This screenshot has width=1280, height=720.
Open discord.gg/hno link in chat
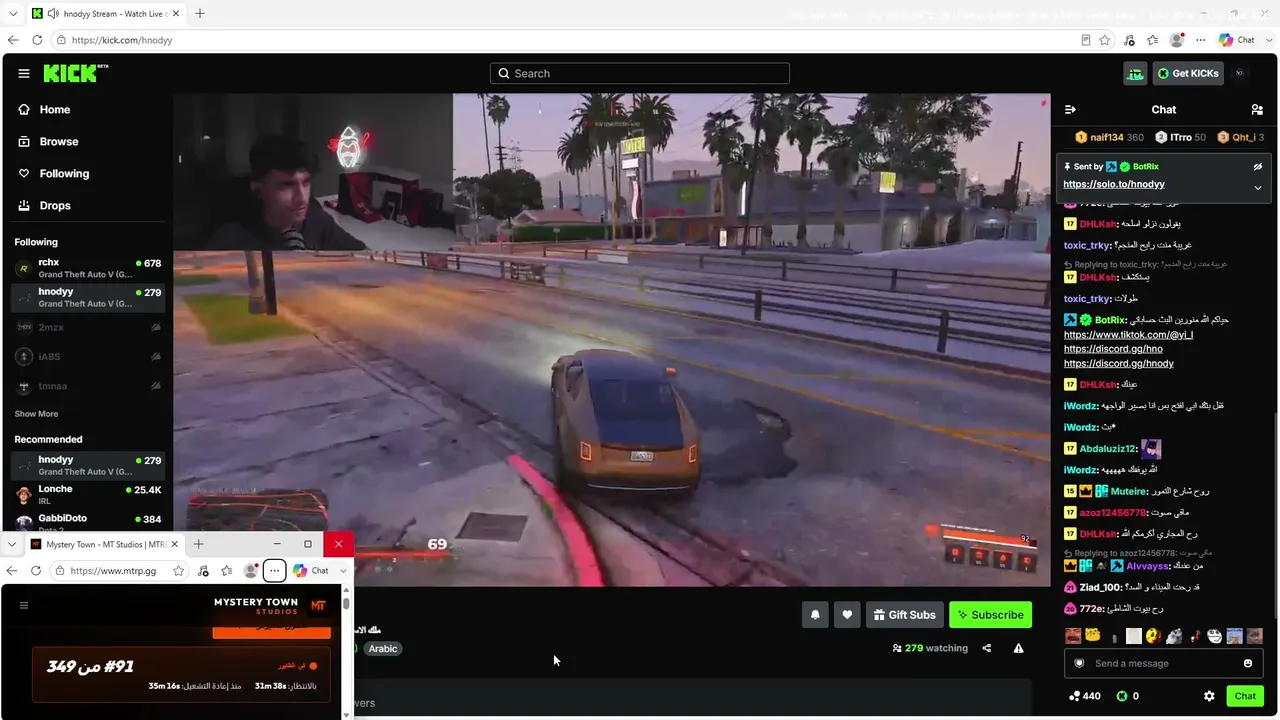point(1113,349)
